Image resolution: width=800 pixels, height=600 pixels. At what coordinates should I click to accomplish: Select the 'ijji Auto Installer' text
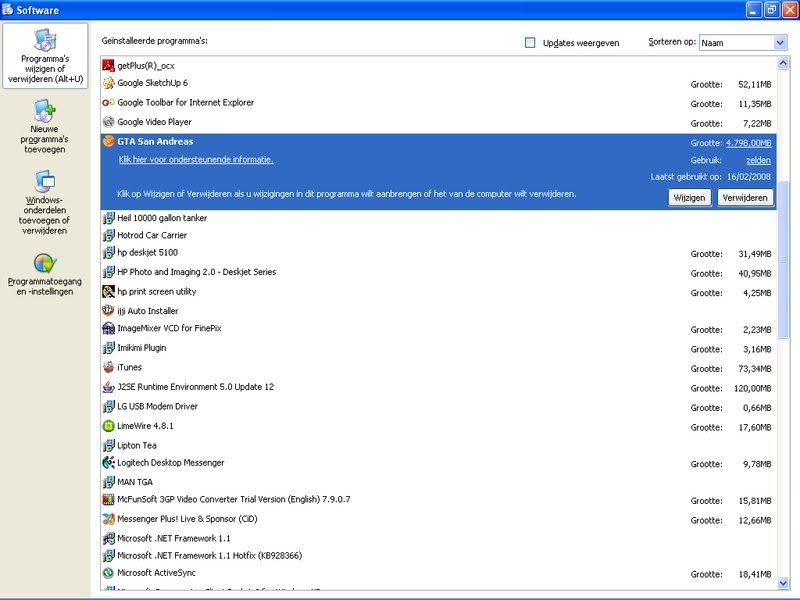(147, 311)
